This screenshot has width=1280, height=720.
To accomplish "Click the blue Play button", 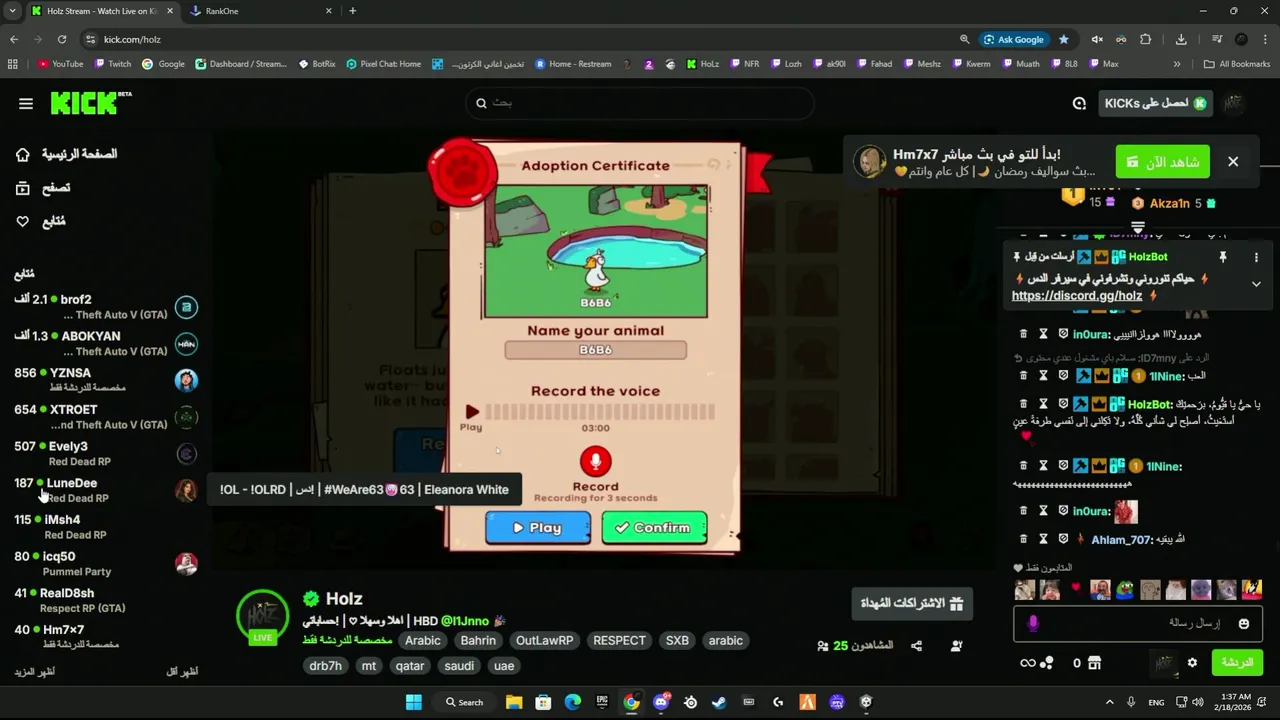I will click(538, 528).
